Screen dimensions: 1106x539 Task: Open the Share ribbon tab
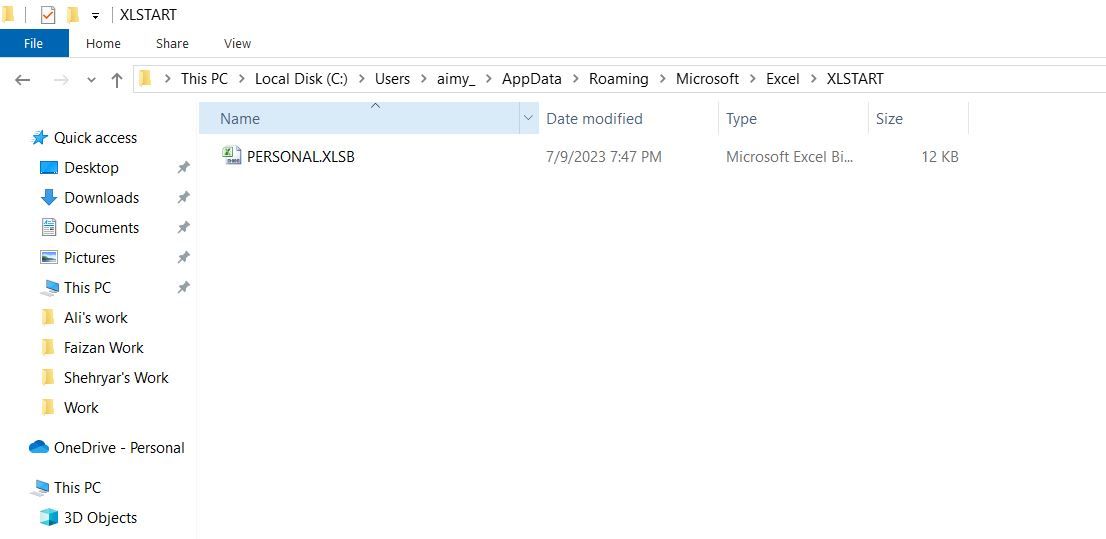tap(172, 44)
